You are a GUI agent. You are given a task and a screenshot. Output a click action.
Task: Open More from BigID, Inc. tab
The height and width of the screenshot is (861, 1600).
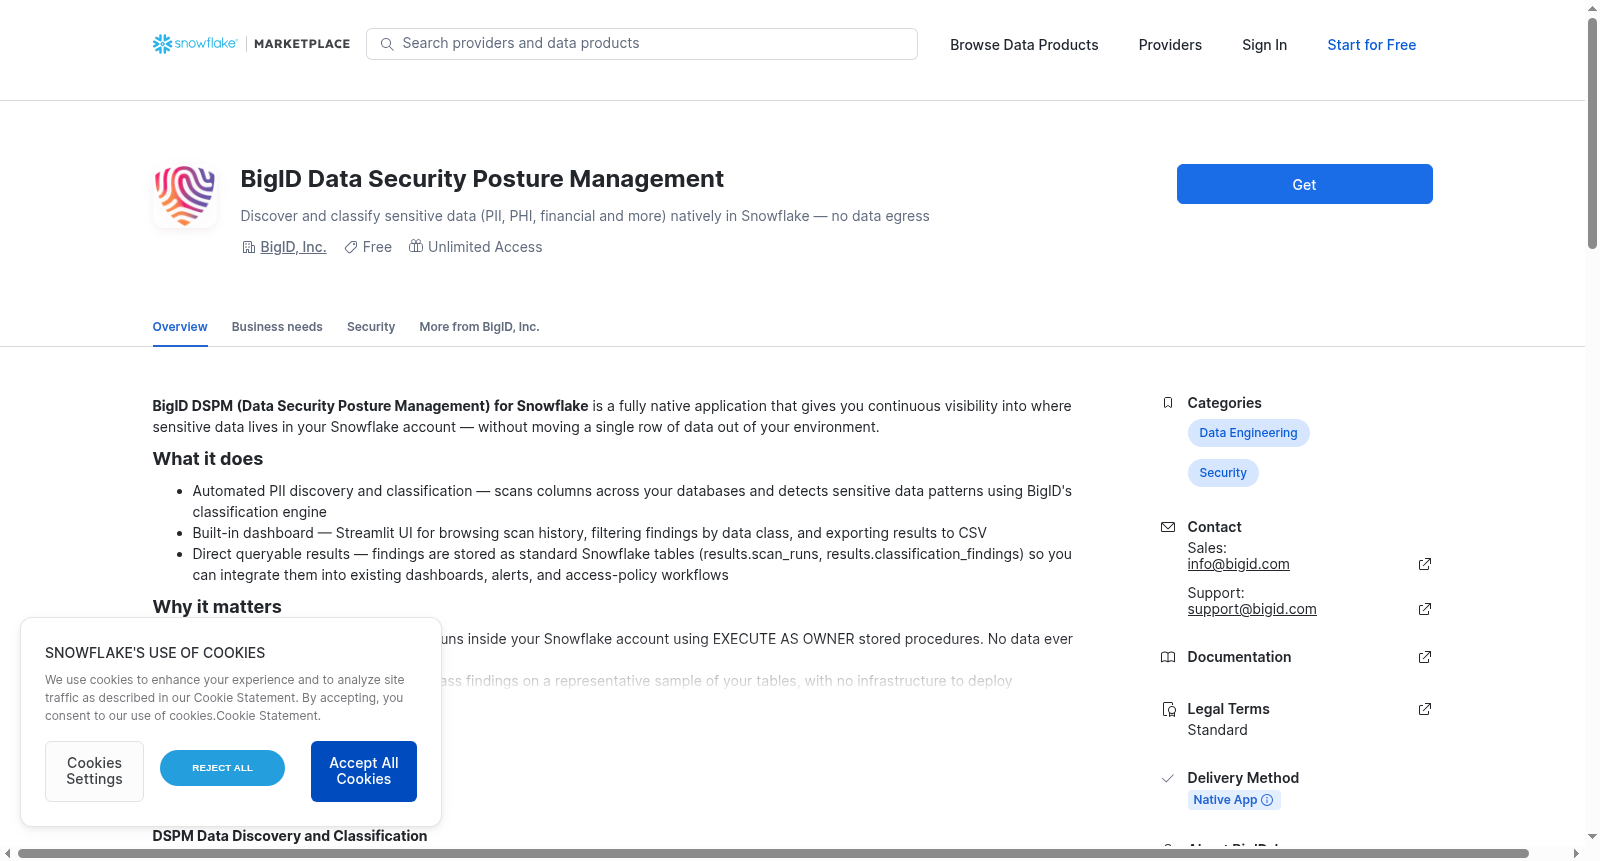[479, 327]
